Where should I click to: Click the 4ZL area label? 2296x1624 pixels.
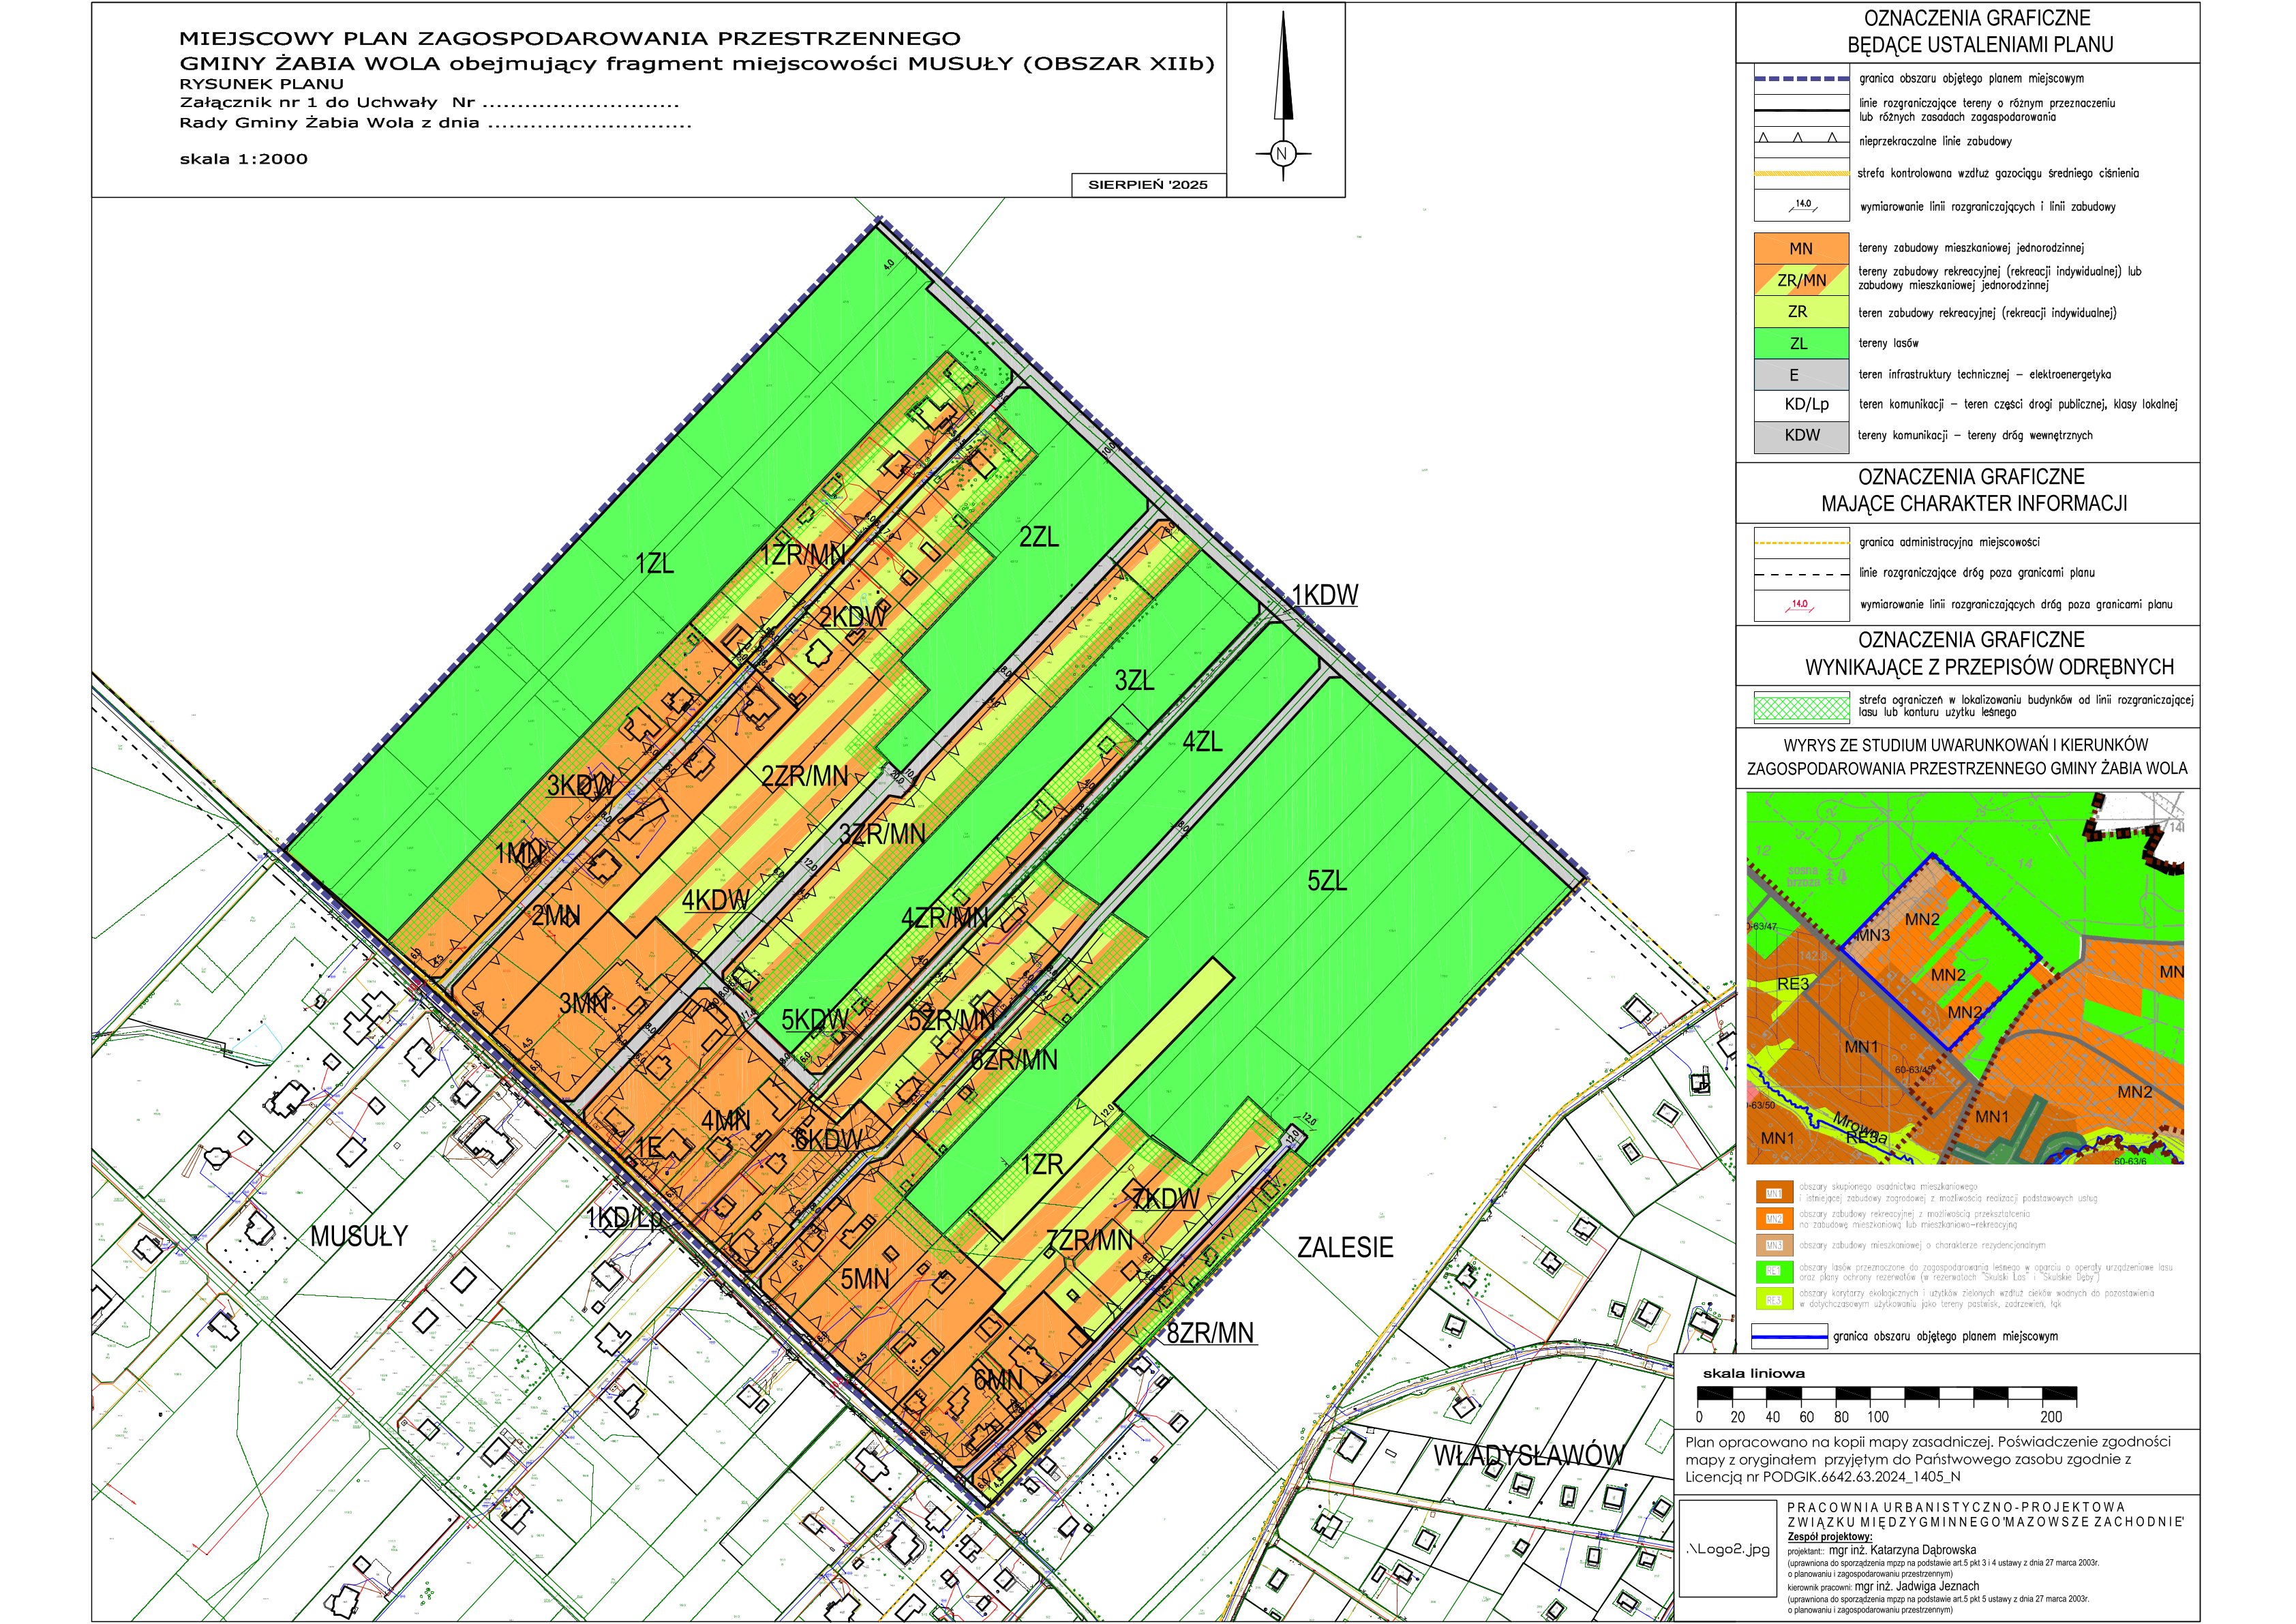coord(1202,742)
